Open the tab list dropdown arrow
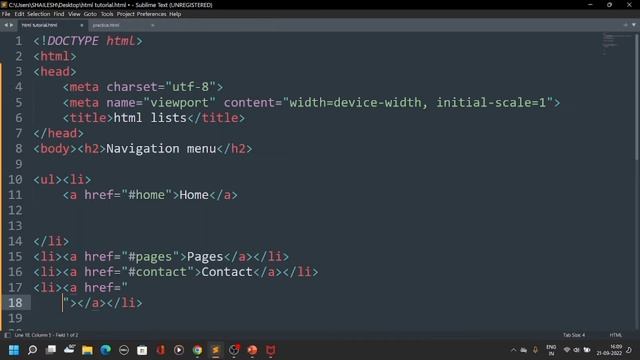 633,25
